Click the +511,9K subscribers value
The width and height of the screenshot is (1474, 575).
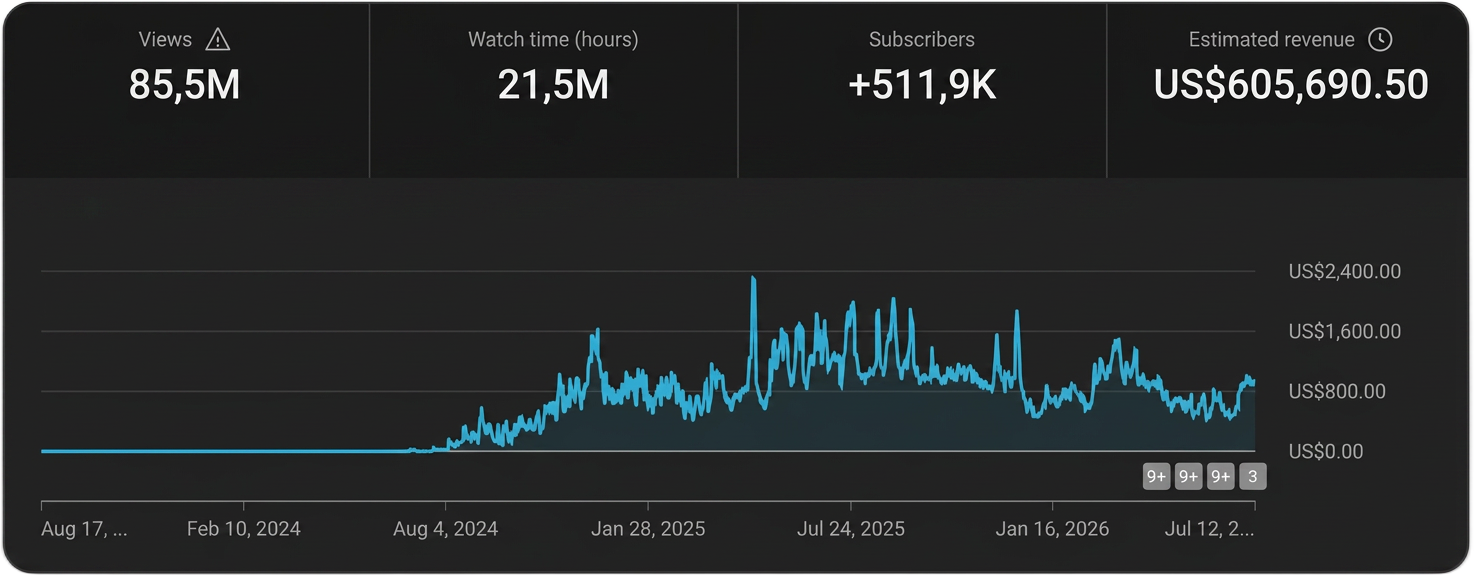[922, 85]
